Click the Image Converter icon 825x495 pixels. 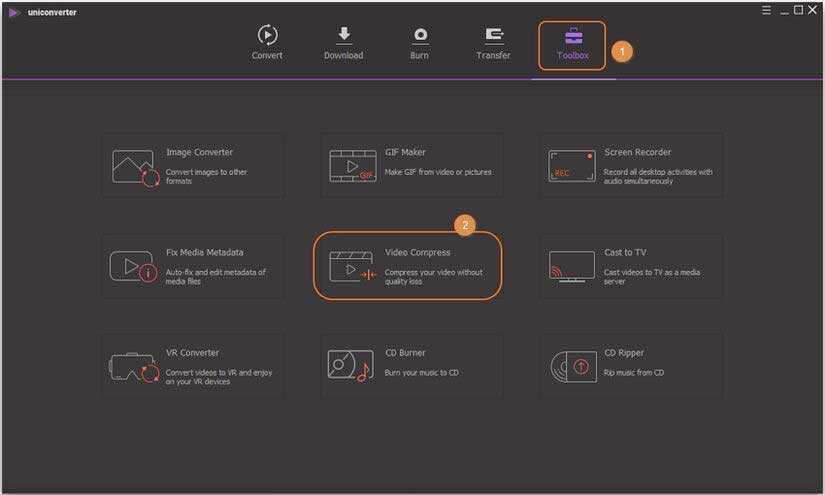135,166
